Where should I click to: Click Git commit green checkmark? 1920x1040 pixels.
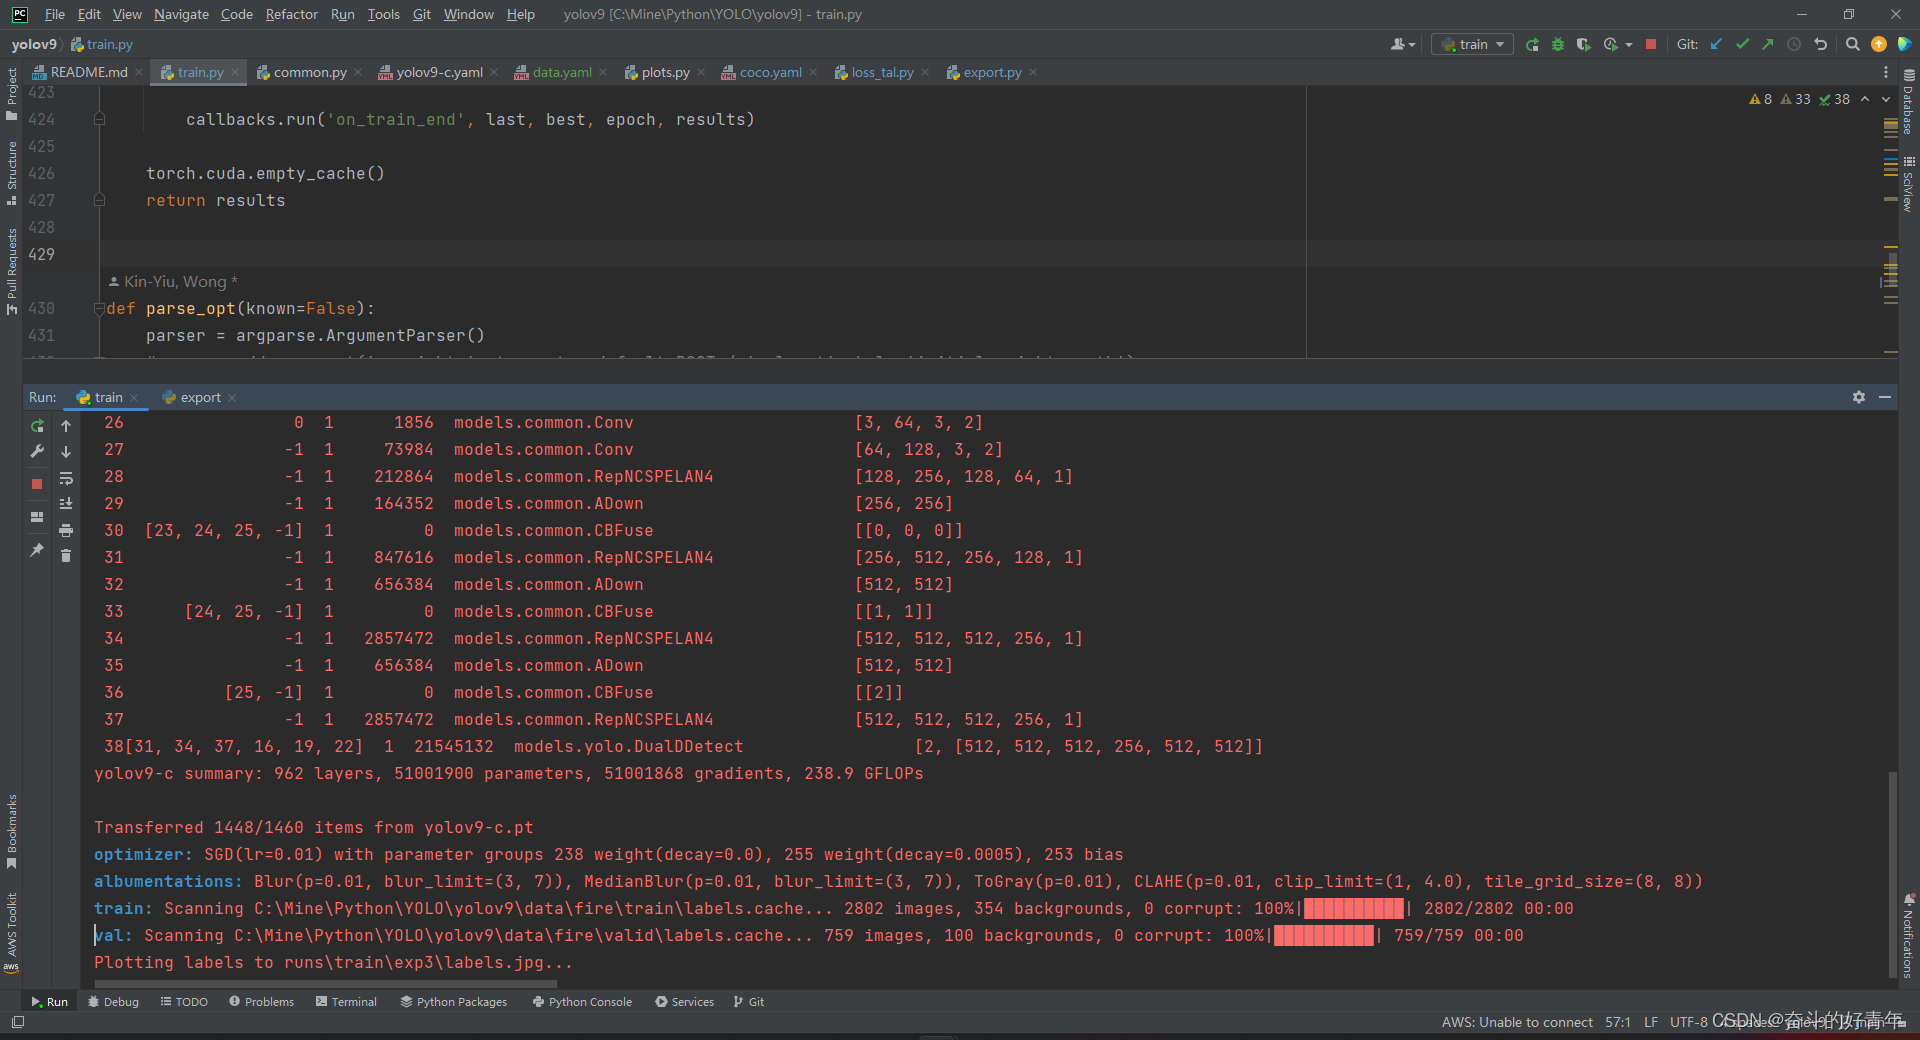[x=1743, y=44]
